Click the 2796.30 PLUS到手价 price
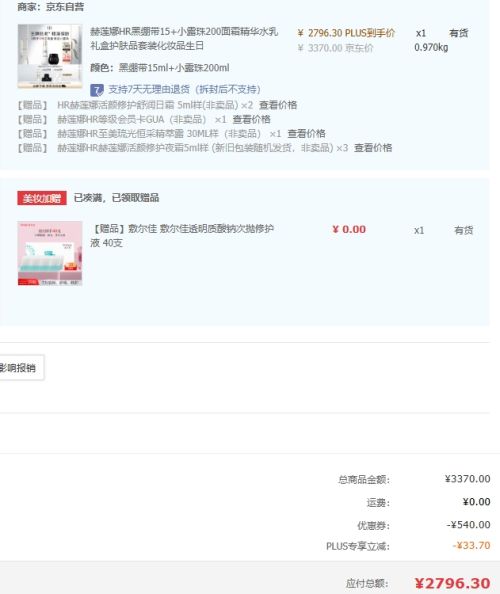This screenshot has width=500, height=594. 346,33
